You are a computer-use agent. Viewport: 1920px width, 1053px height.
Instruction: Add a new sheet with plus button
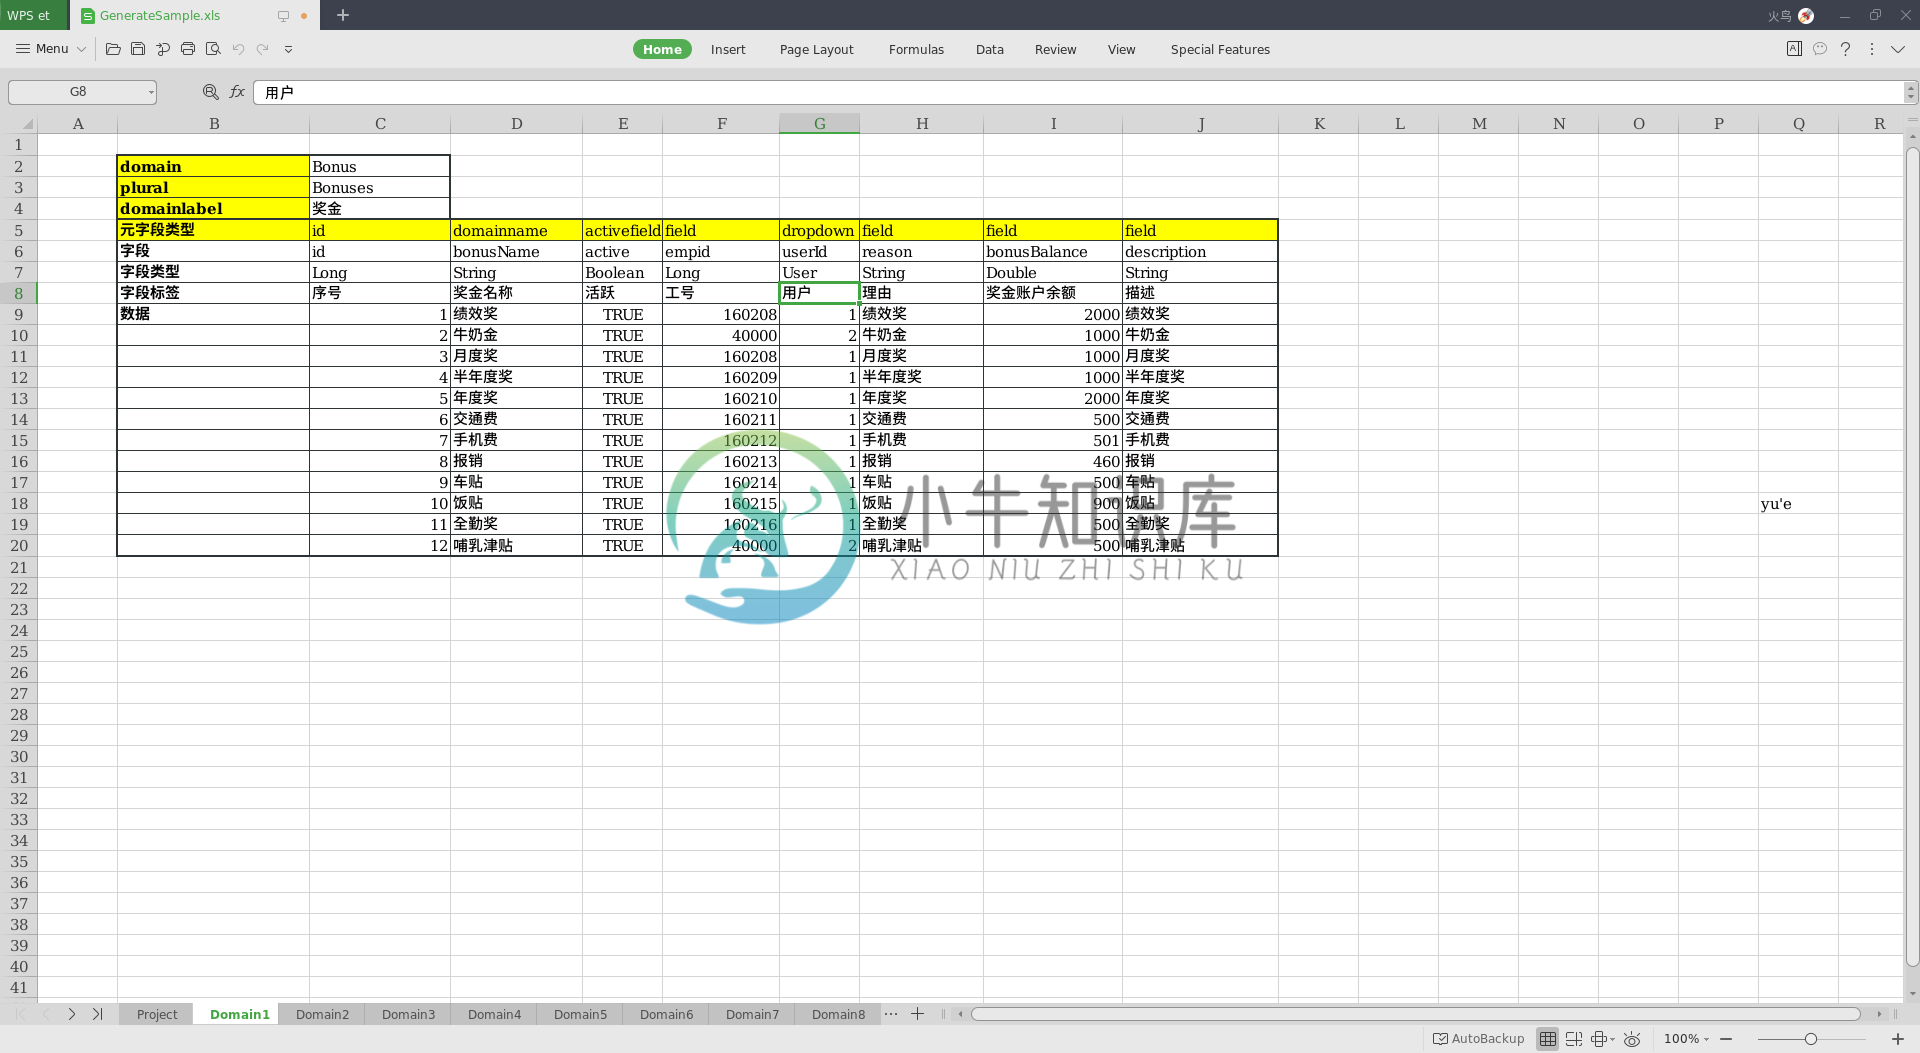[917, 1014]
